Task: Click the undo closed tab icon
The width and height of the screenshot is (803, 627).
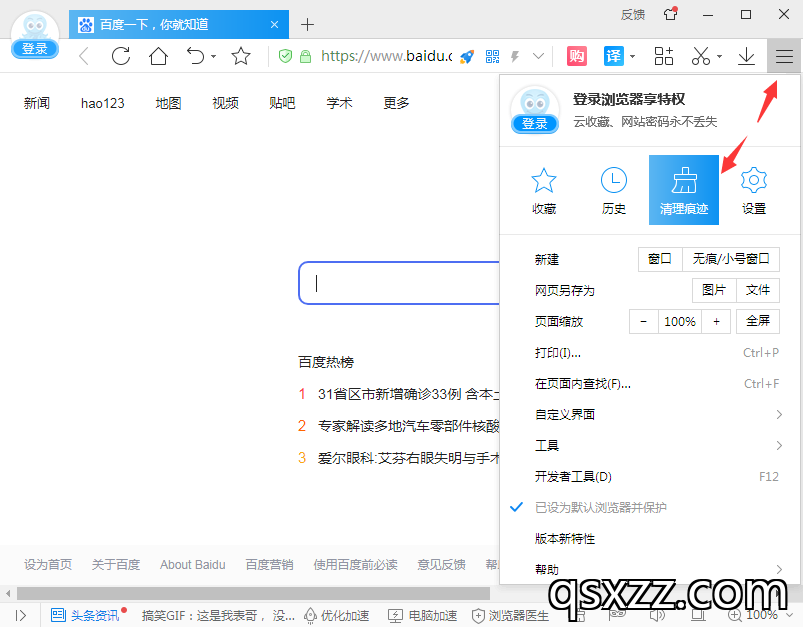Action: [195, 56]
